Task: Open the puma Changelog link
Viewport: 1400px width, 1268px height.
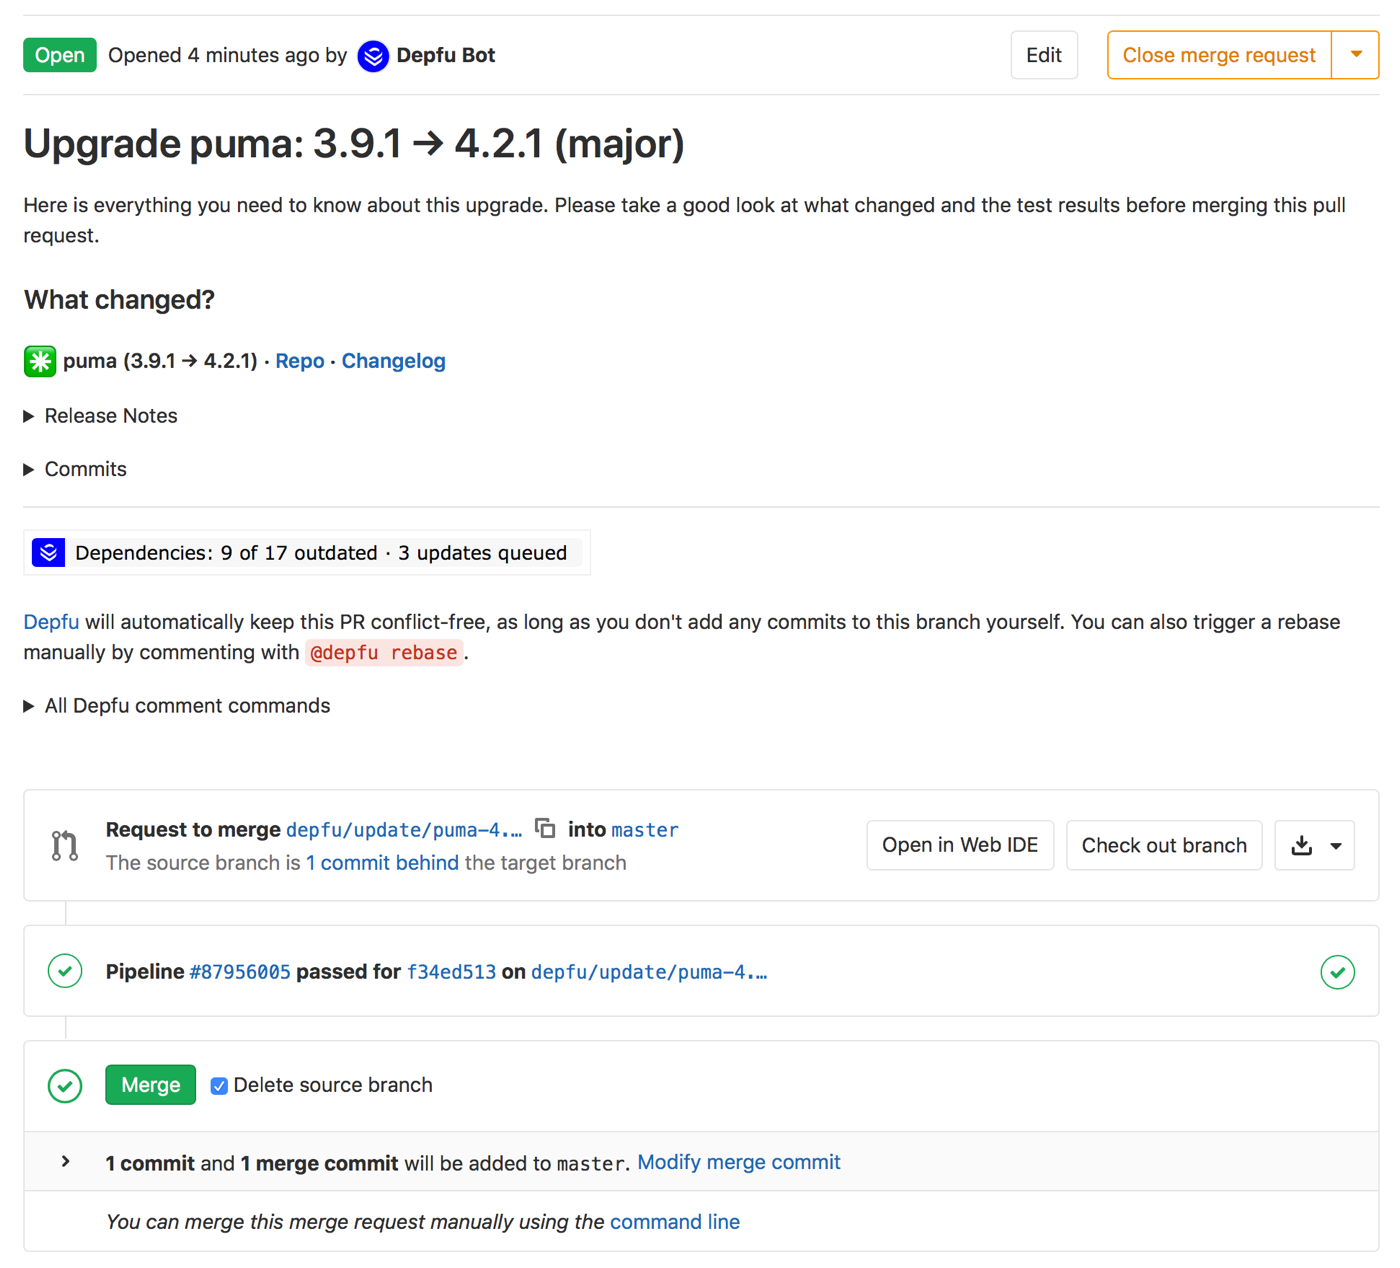Action: 393,361
